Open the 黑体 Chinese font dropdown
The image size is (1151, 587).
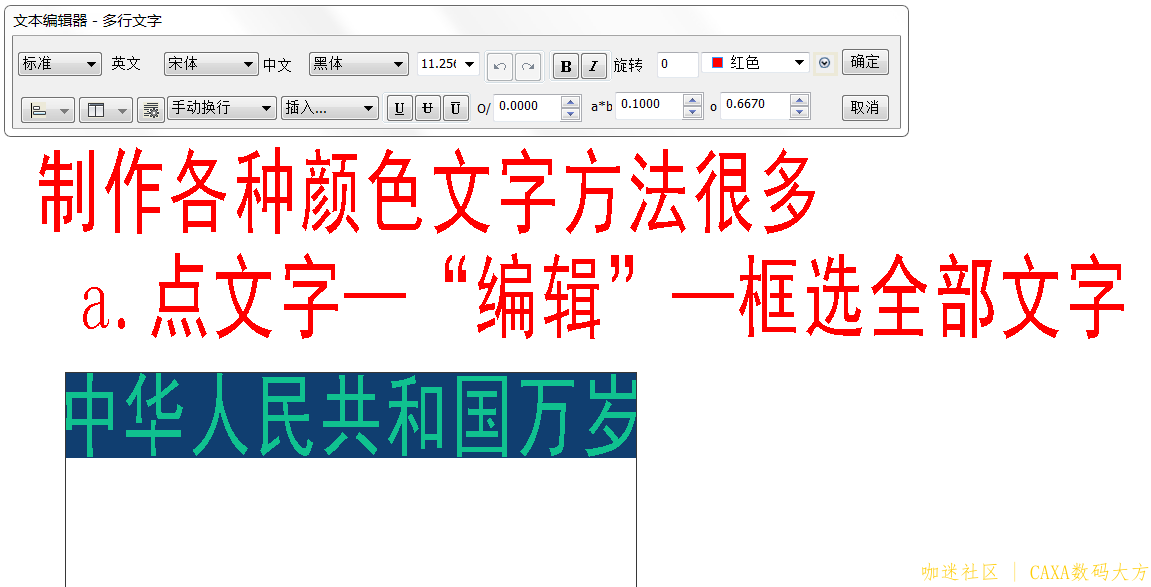pyautogui.click(x=358, y=64)
